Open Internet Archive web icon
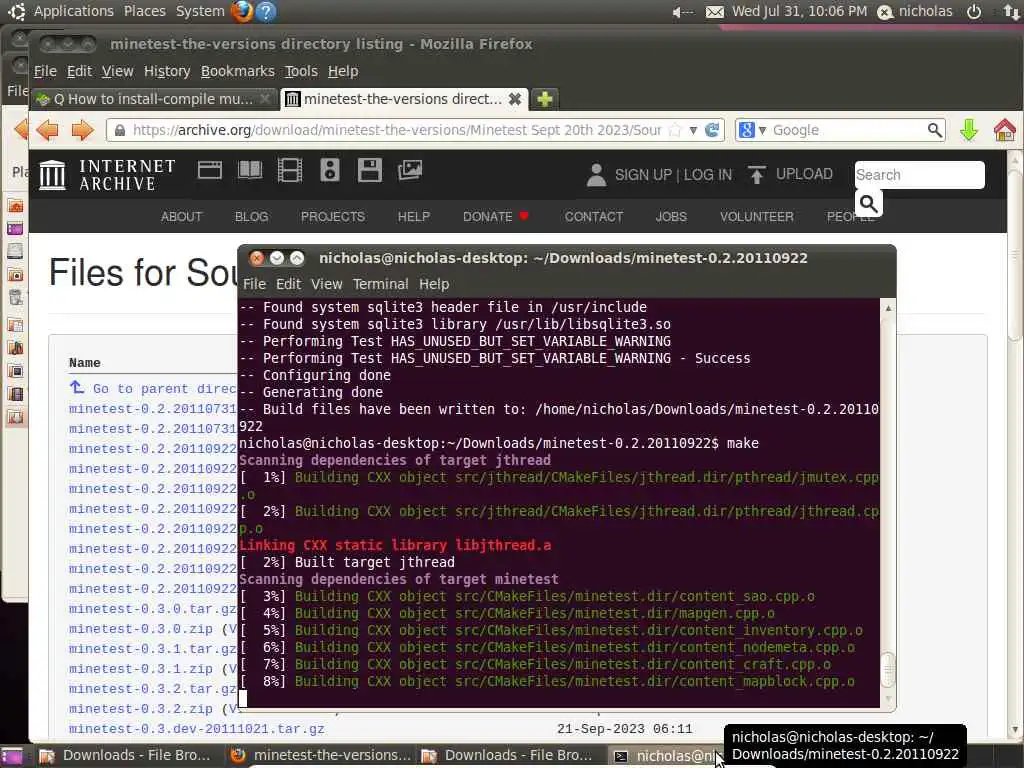This screenshot has width=1024, height=768. pyautogui.click(x=210, y=170)
